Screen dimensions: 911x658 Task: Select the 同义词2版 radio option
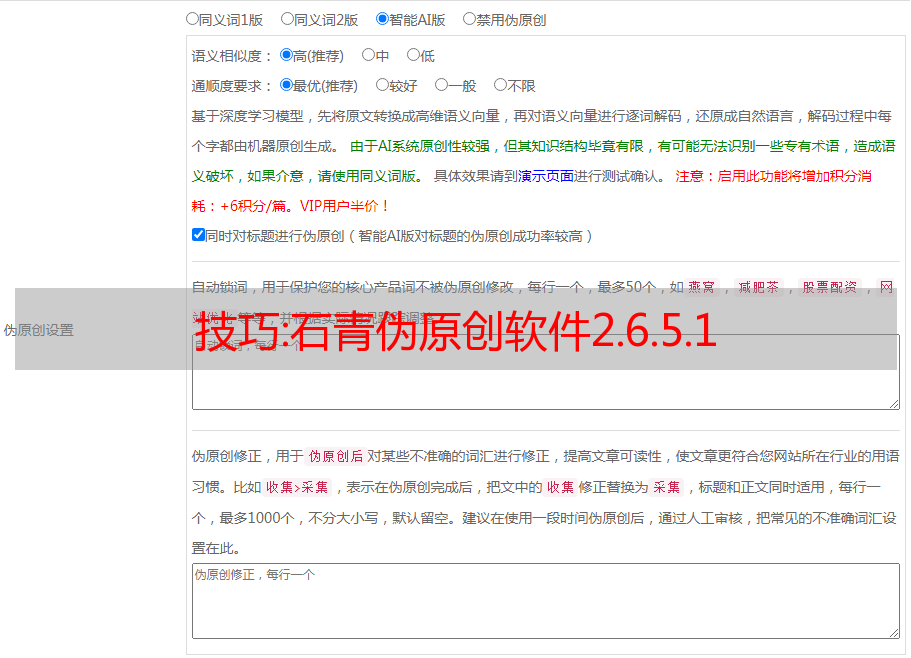(x=287, y=19)
